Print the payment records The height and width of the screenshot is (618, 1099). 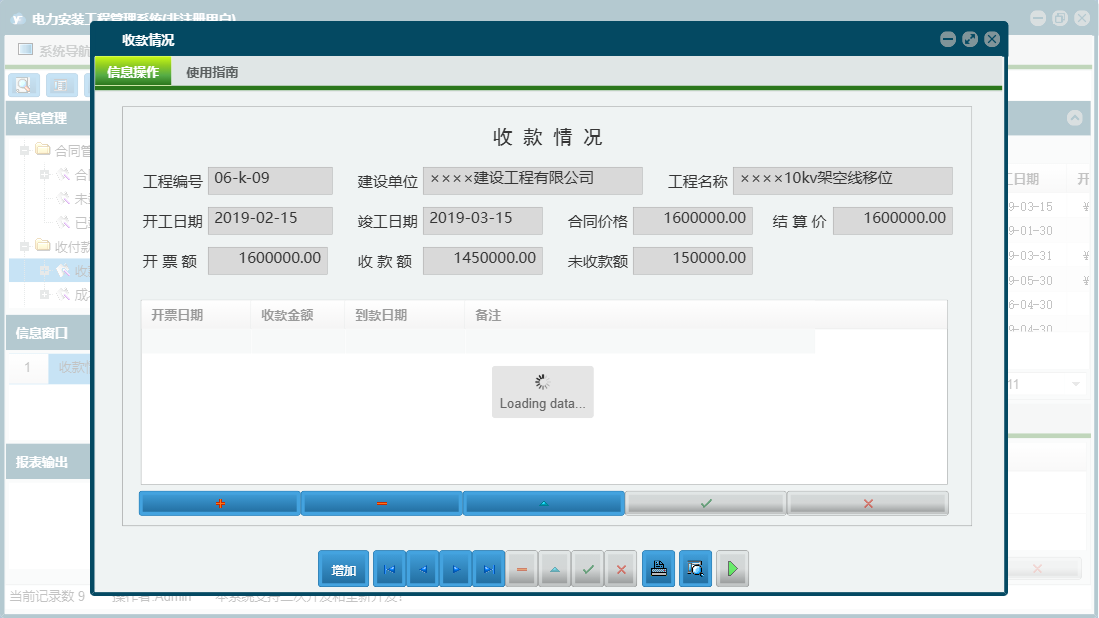click(x=658, y=568)
